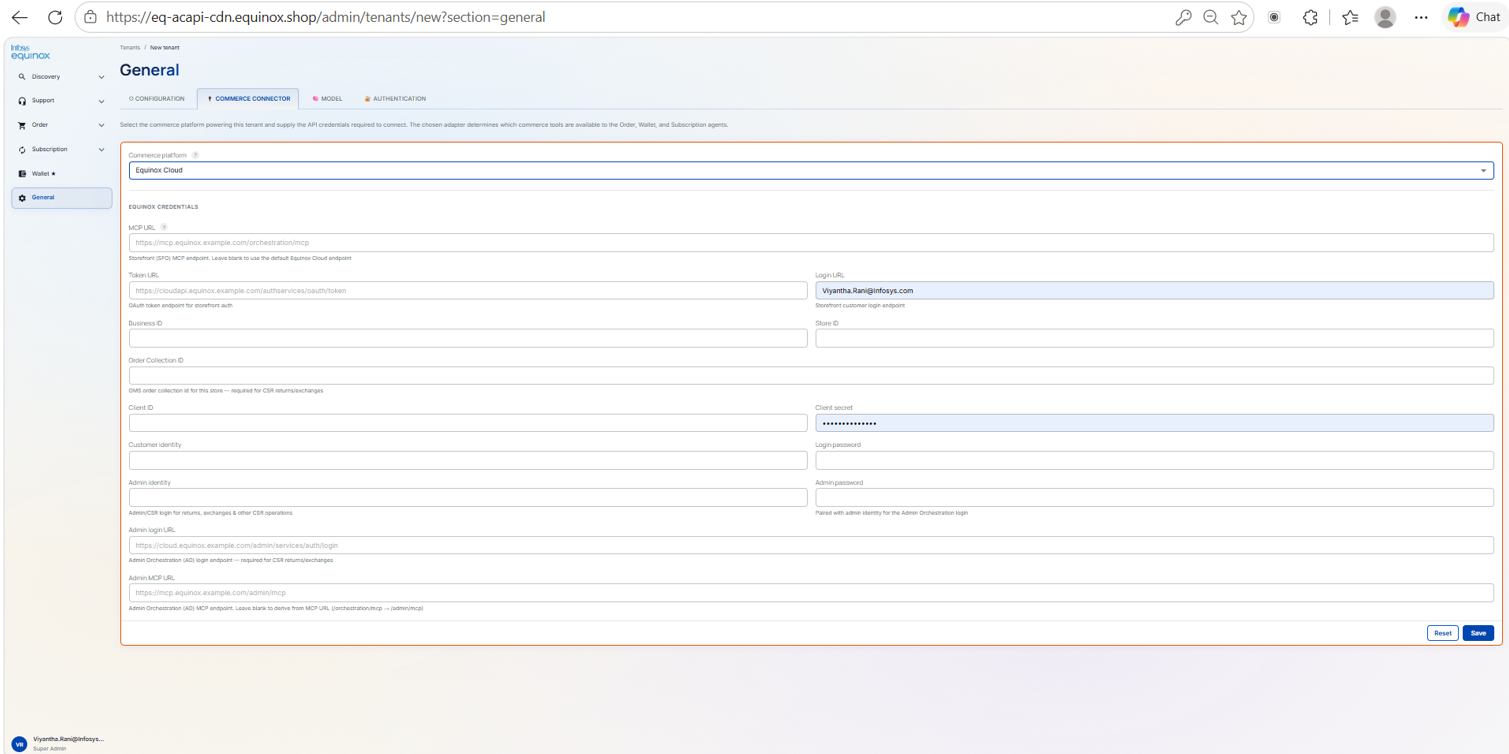Image resolution: width=1509 pixels, height=754 pixels.
Task: Open the browser three-dots menu
Action: click(1421, 17)
